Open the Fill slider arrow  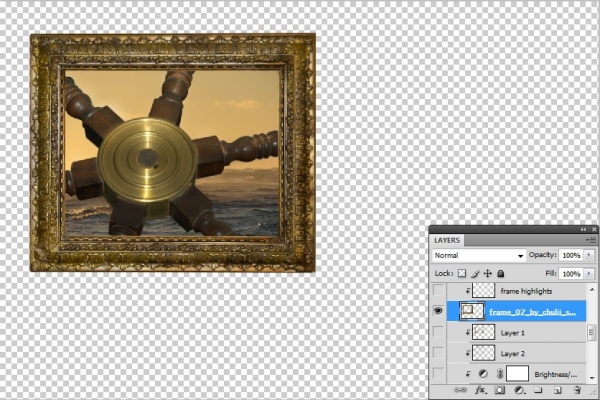coord(589,274)
